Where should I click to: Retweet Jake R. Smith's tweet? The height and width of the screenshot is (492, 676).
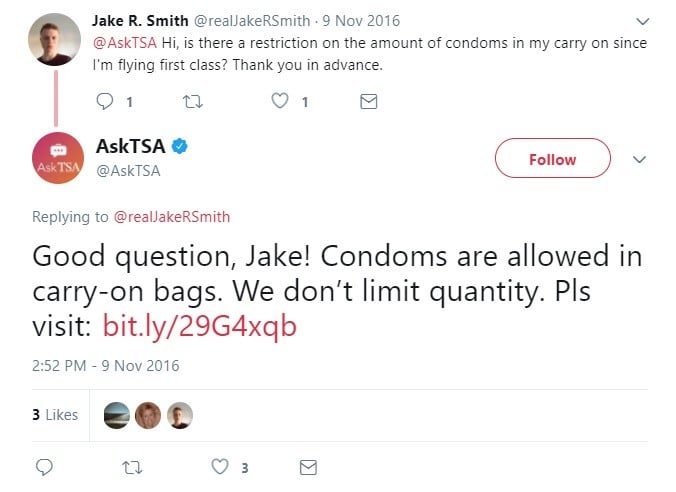192,102
